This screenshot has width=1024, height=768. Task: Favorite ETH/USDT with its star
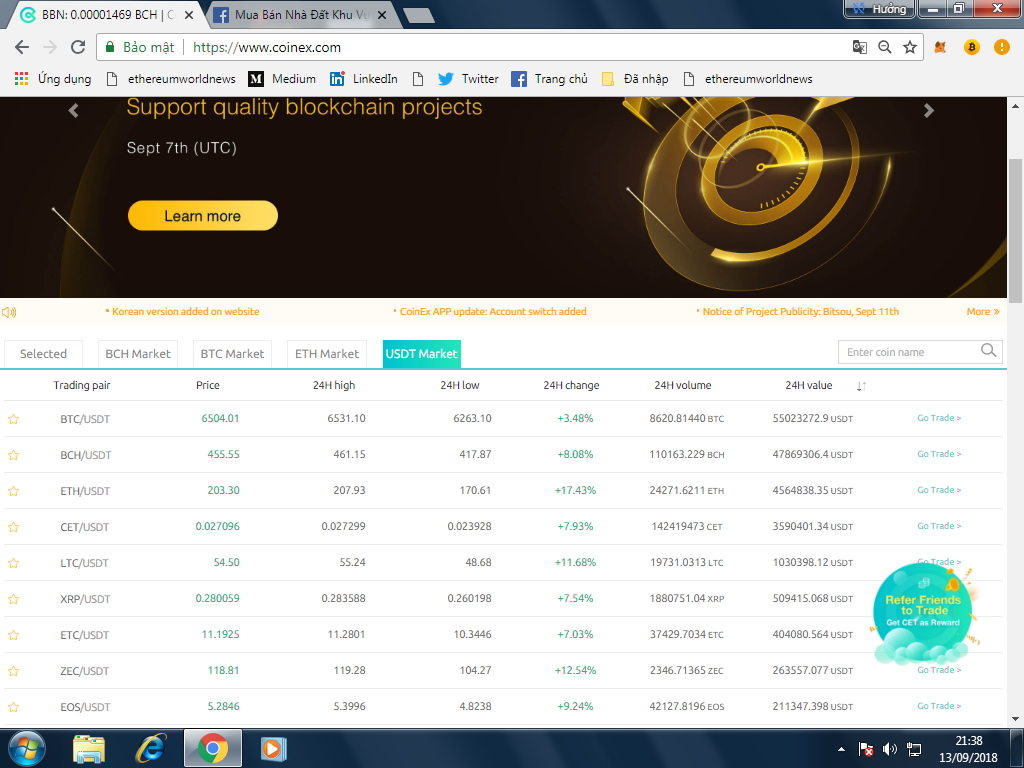[x=14, y=491]
